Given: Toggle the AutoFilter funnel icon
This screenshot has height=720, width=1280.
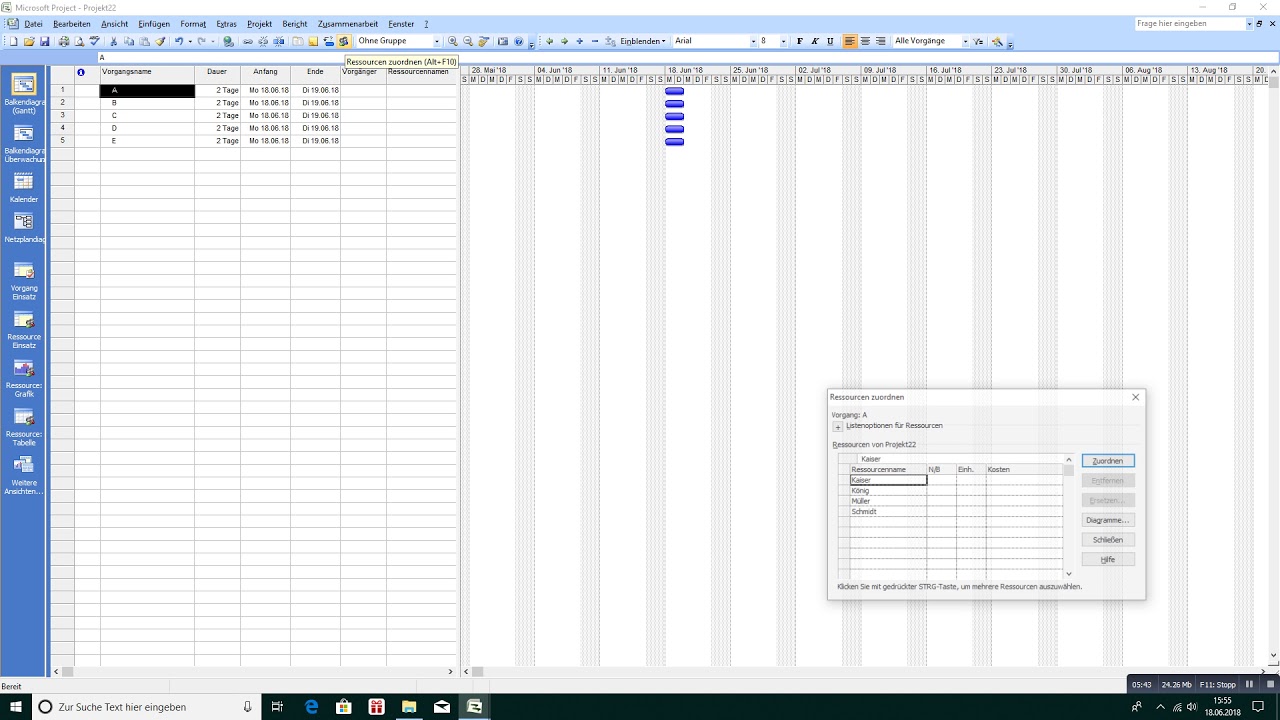Looking at the screenshot, I should [x=978, y=41].
